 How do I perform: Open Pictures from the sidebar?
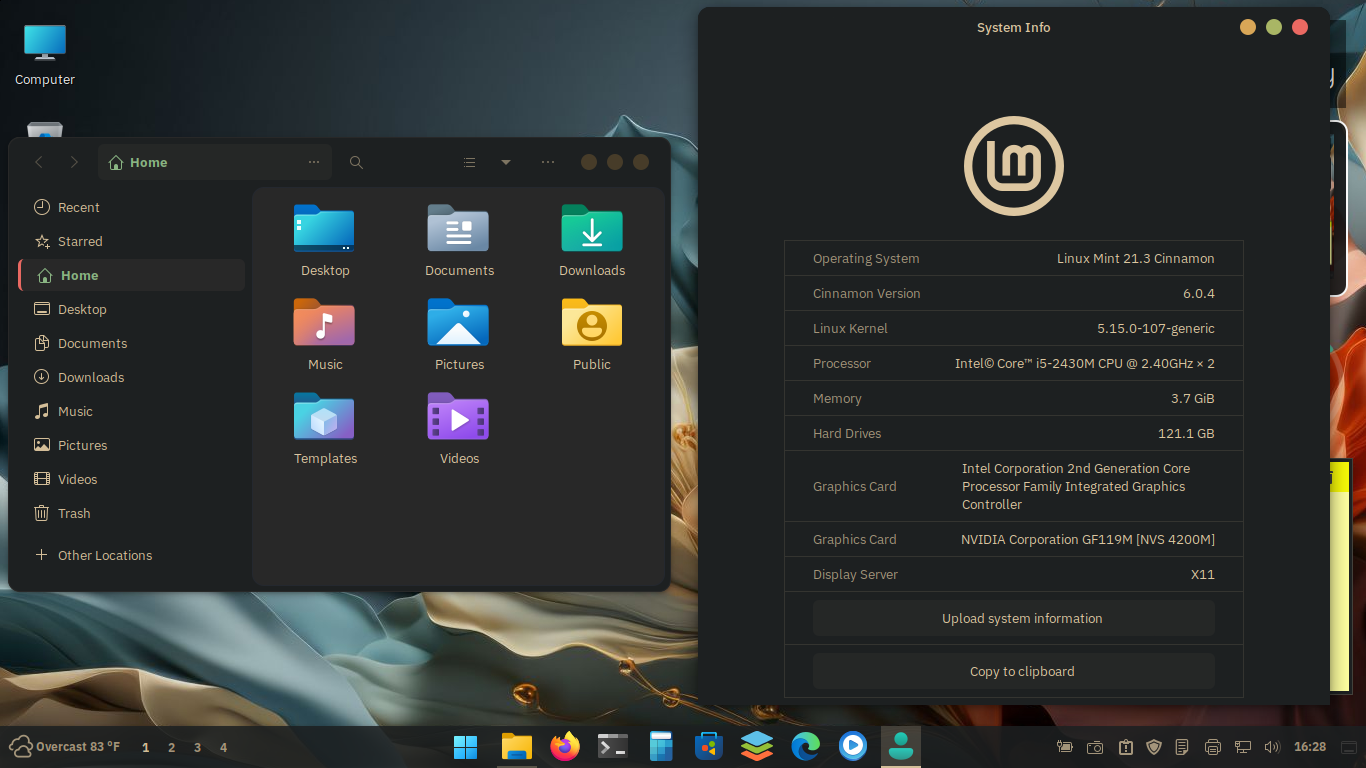coord(132,446)
